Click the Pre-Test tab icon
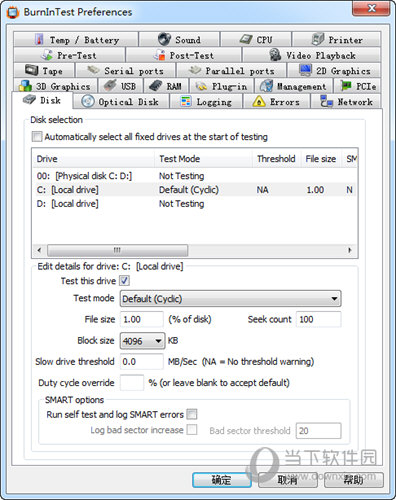Image resolution: width=396 pixels, height=500 pixels. (x=47, y=55)
